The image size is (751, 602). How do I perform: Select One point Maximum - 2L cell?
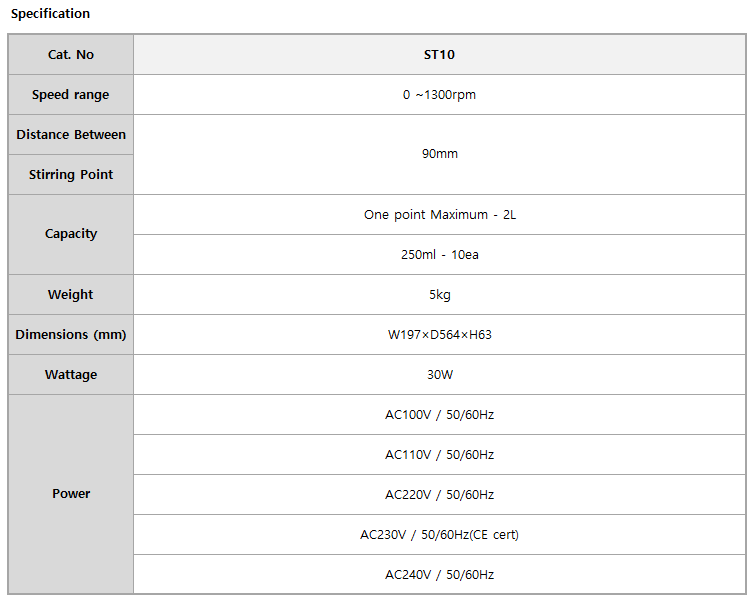(439, 215)
